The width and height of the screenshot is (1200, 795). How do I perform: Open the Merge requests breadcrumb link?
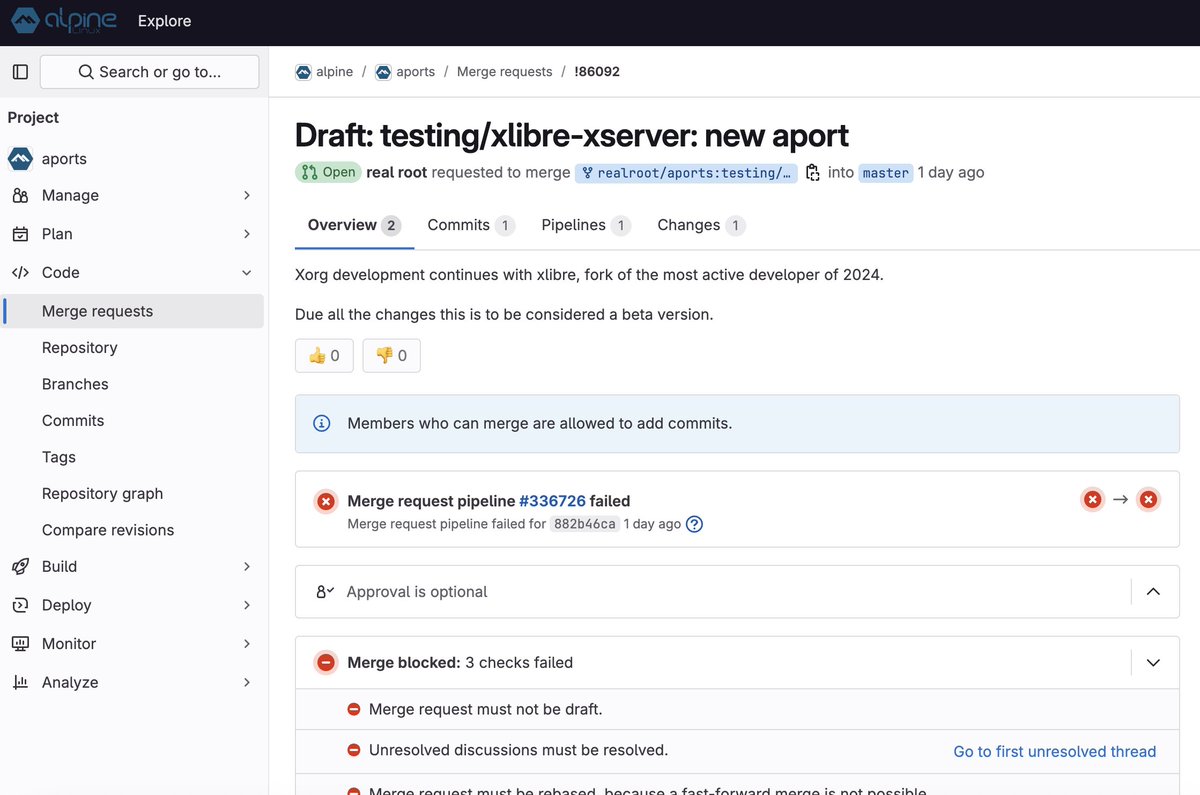click(x=504, y=72)
